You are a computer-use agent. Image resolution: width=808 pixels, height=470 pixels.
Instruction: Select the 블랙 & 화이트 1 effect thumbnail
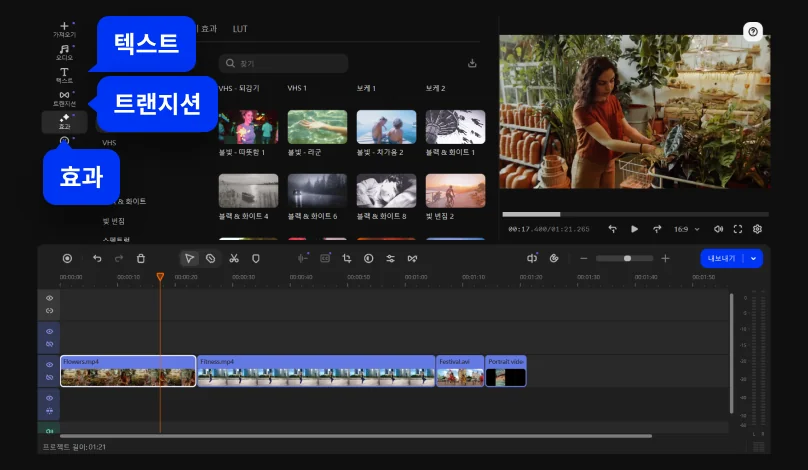(x=456, y=127)
